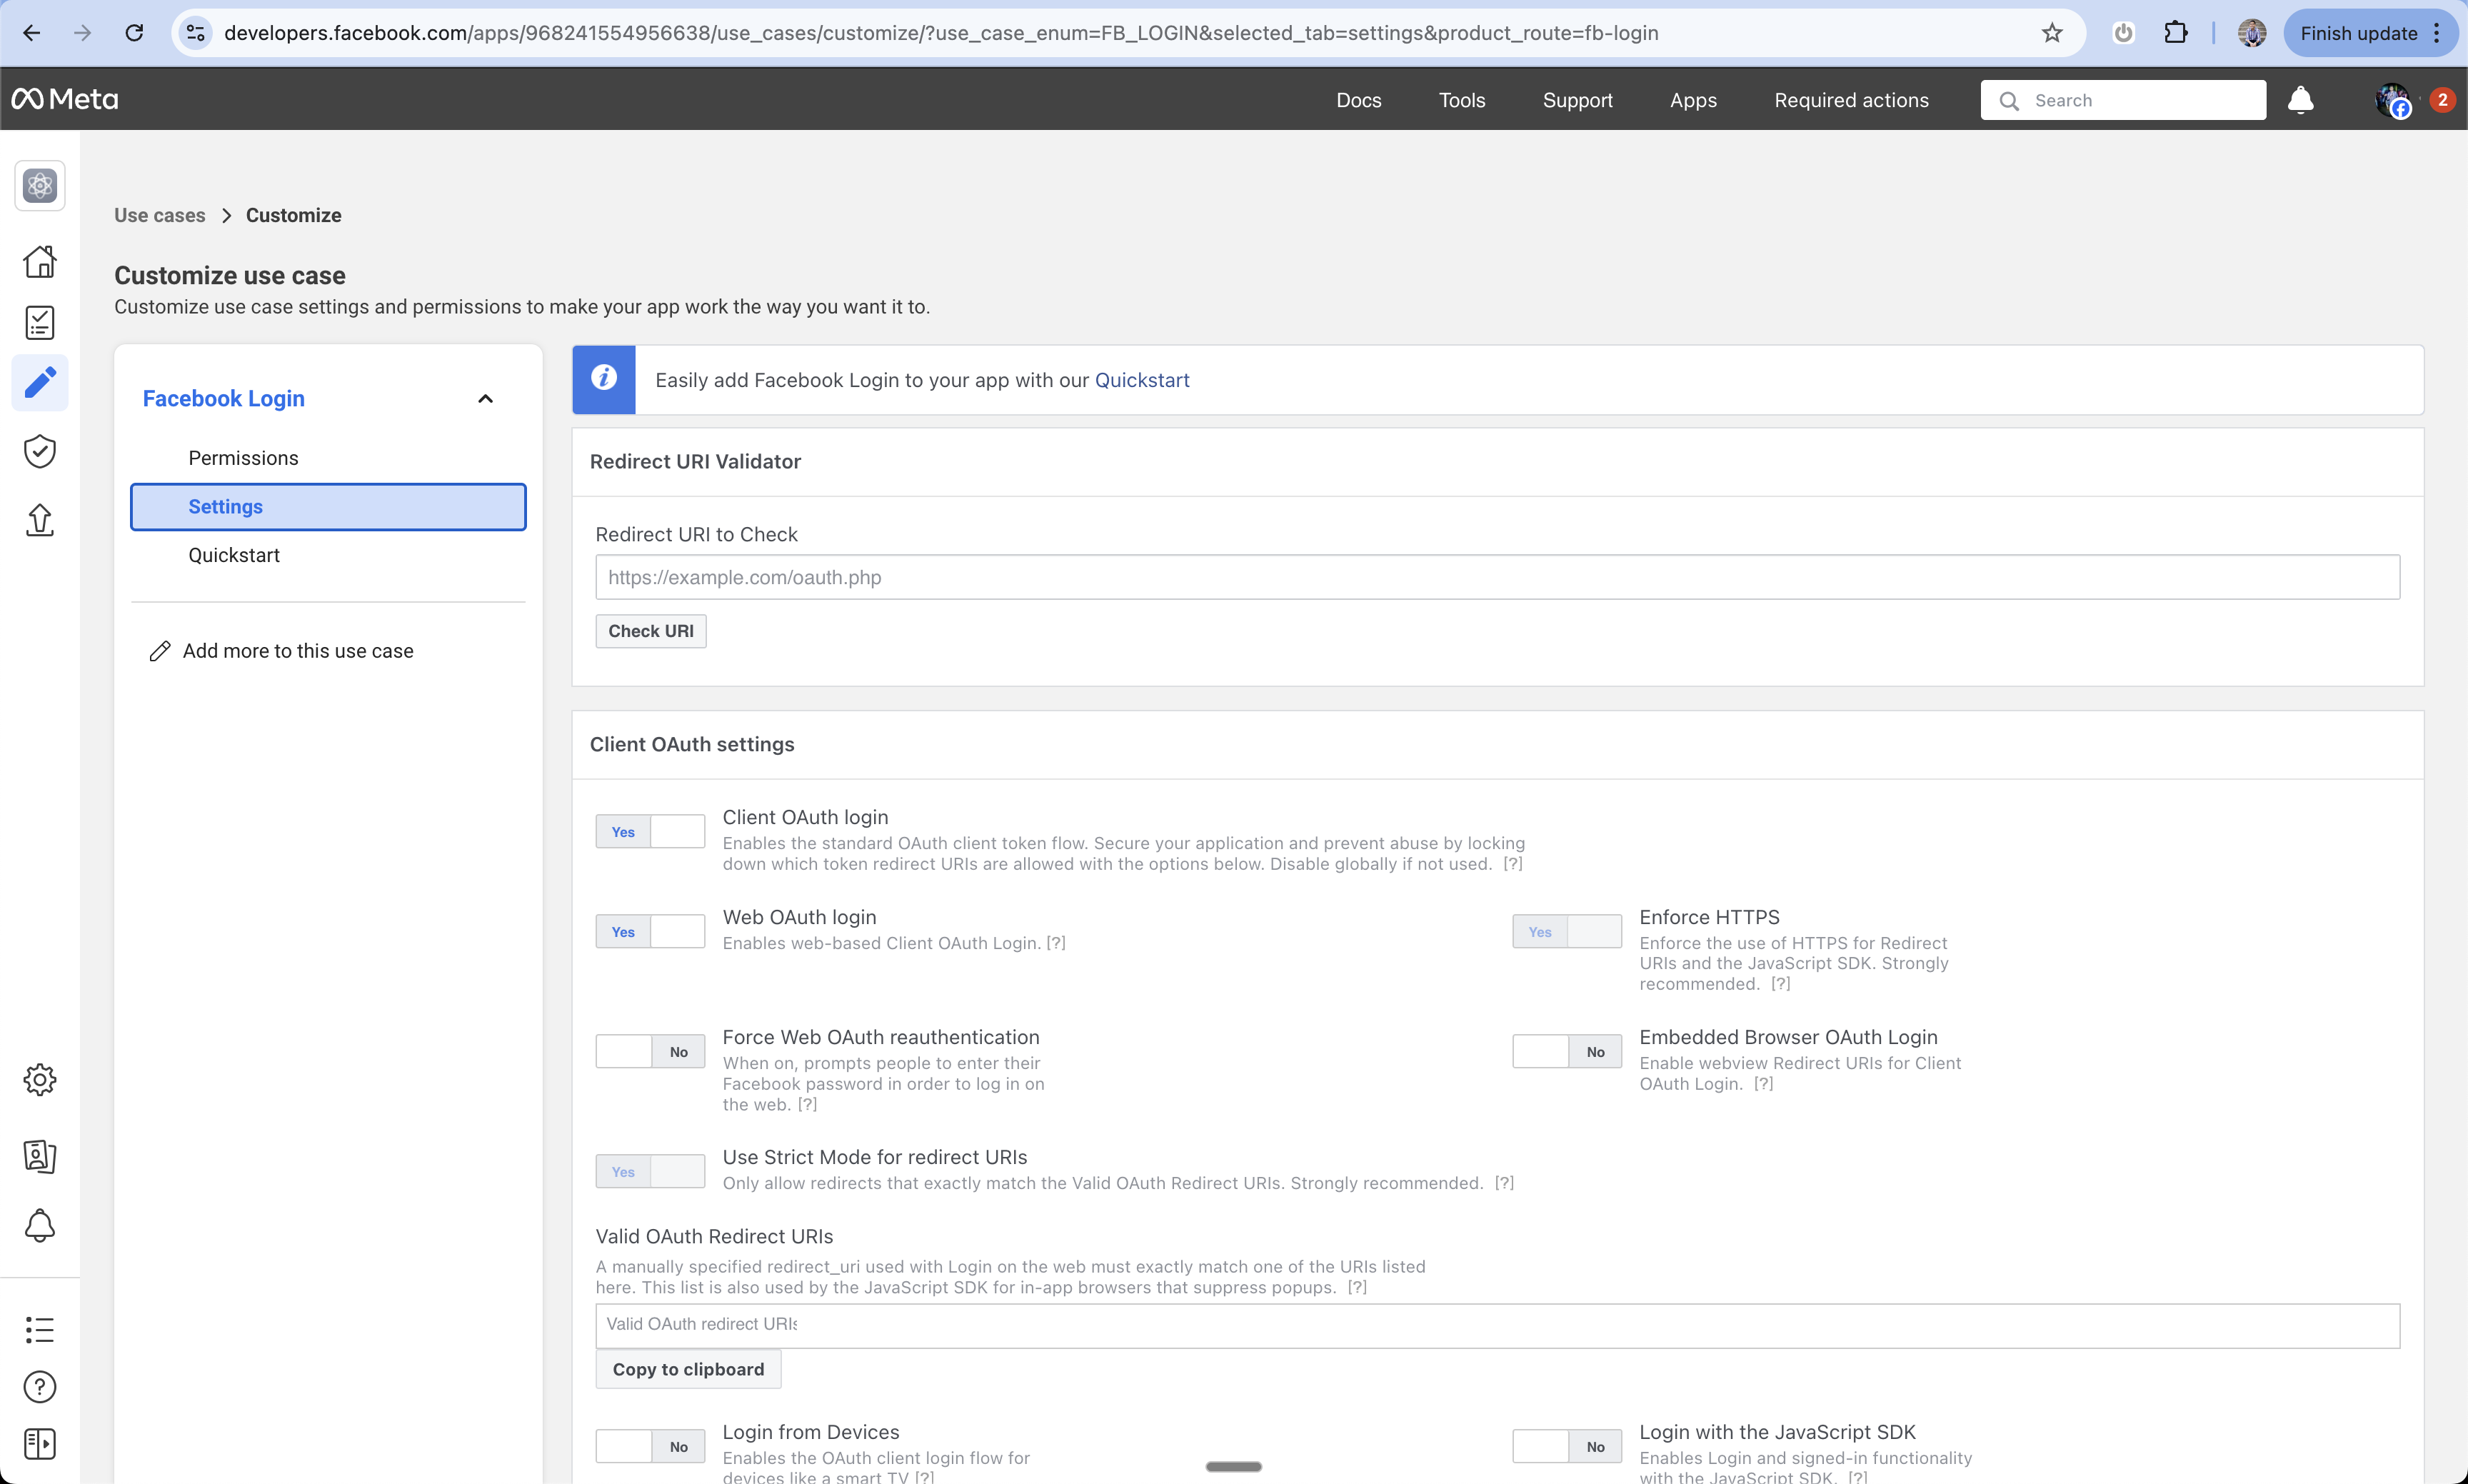Screen dimensions: 2468x1484
Task: Select the Use cases pencil icon
Action: click(40, 382)
